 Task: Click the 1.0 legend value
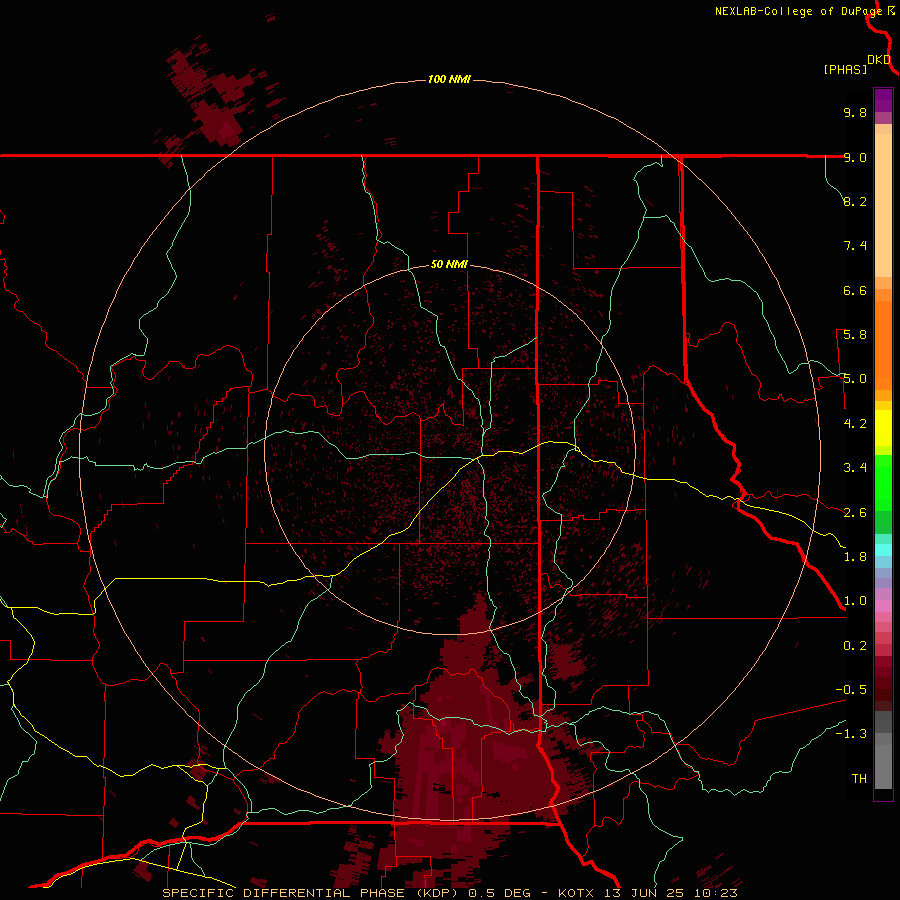point(855,601)
